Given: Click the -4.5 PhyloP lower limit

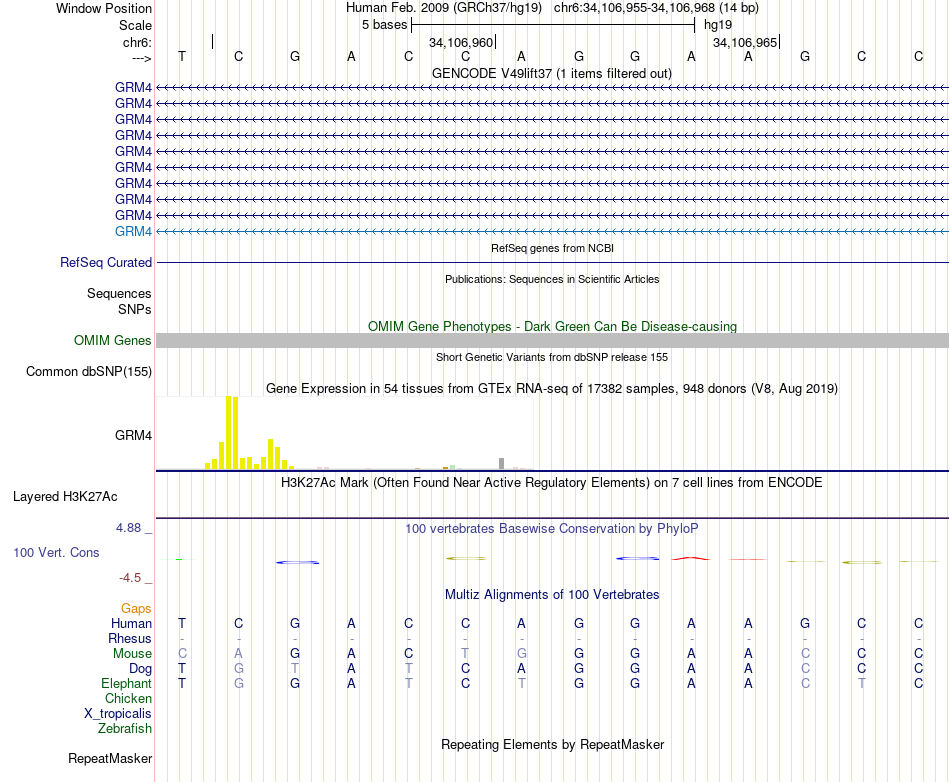Looking at the screenshot, I should click(x=130, y=578).
